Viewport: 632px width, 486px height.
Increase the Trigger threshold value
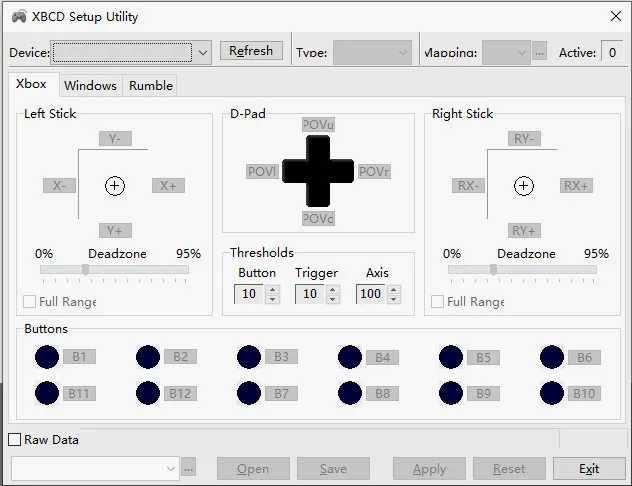(x=333, y=290)
